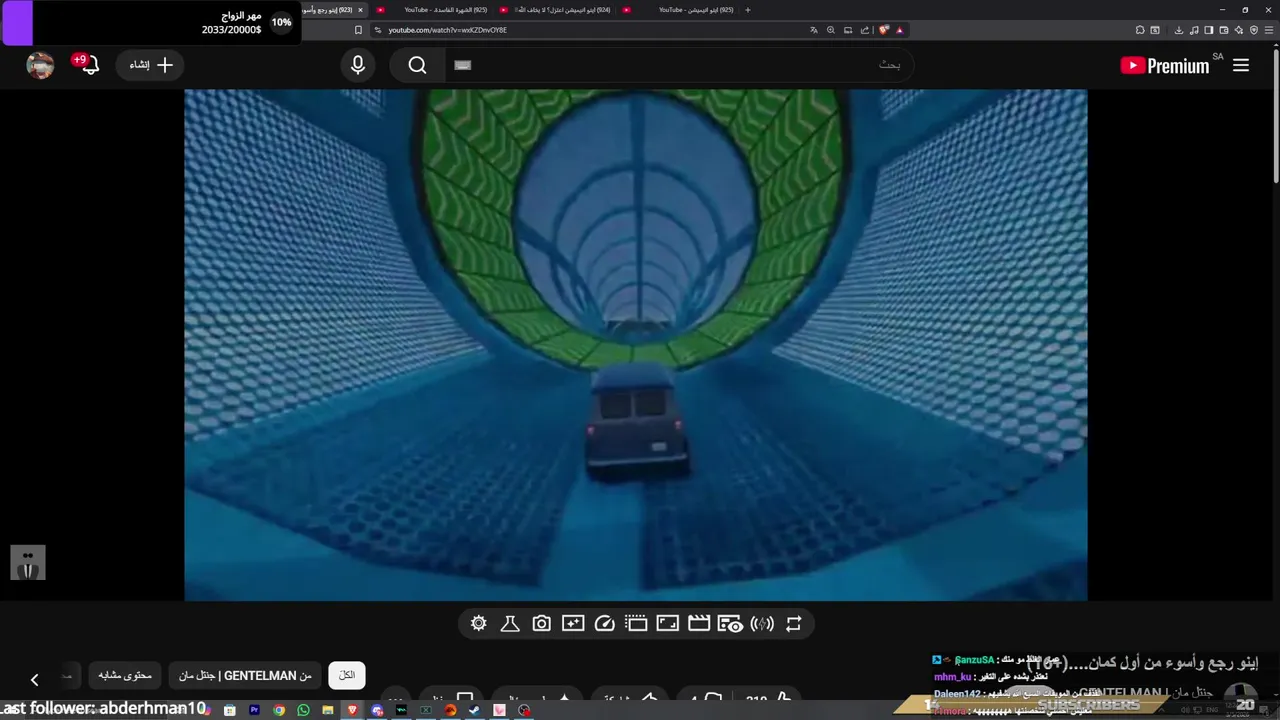Expand video with the fullscreen frame icon
1280x720 pixels.
click(x=667, y=624)
